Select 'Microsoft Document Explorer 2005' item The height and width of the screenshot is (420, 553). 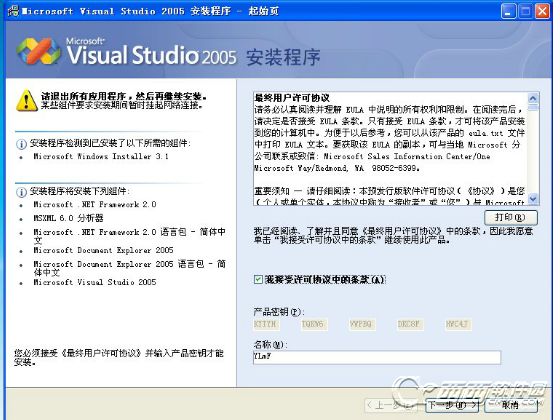(x=103, y=250)
